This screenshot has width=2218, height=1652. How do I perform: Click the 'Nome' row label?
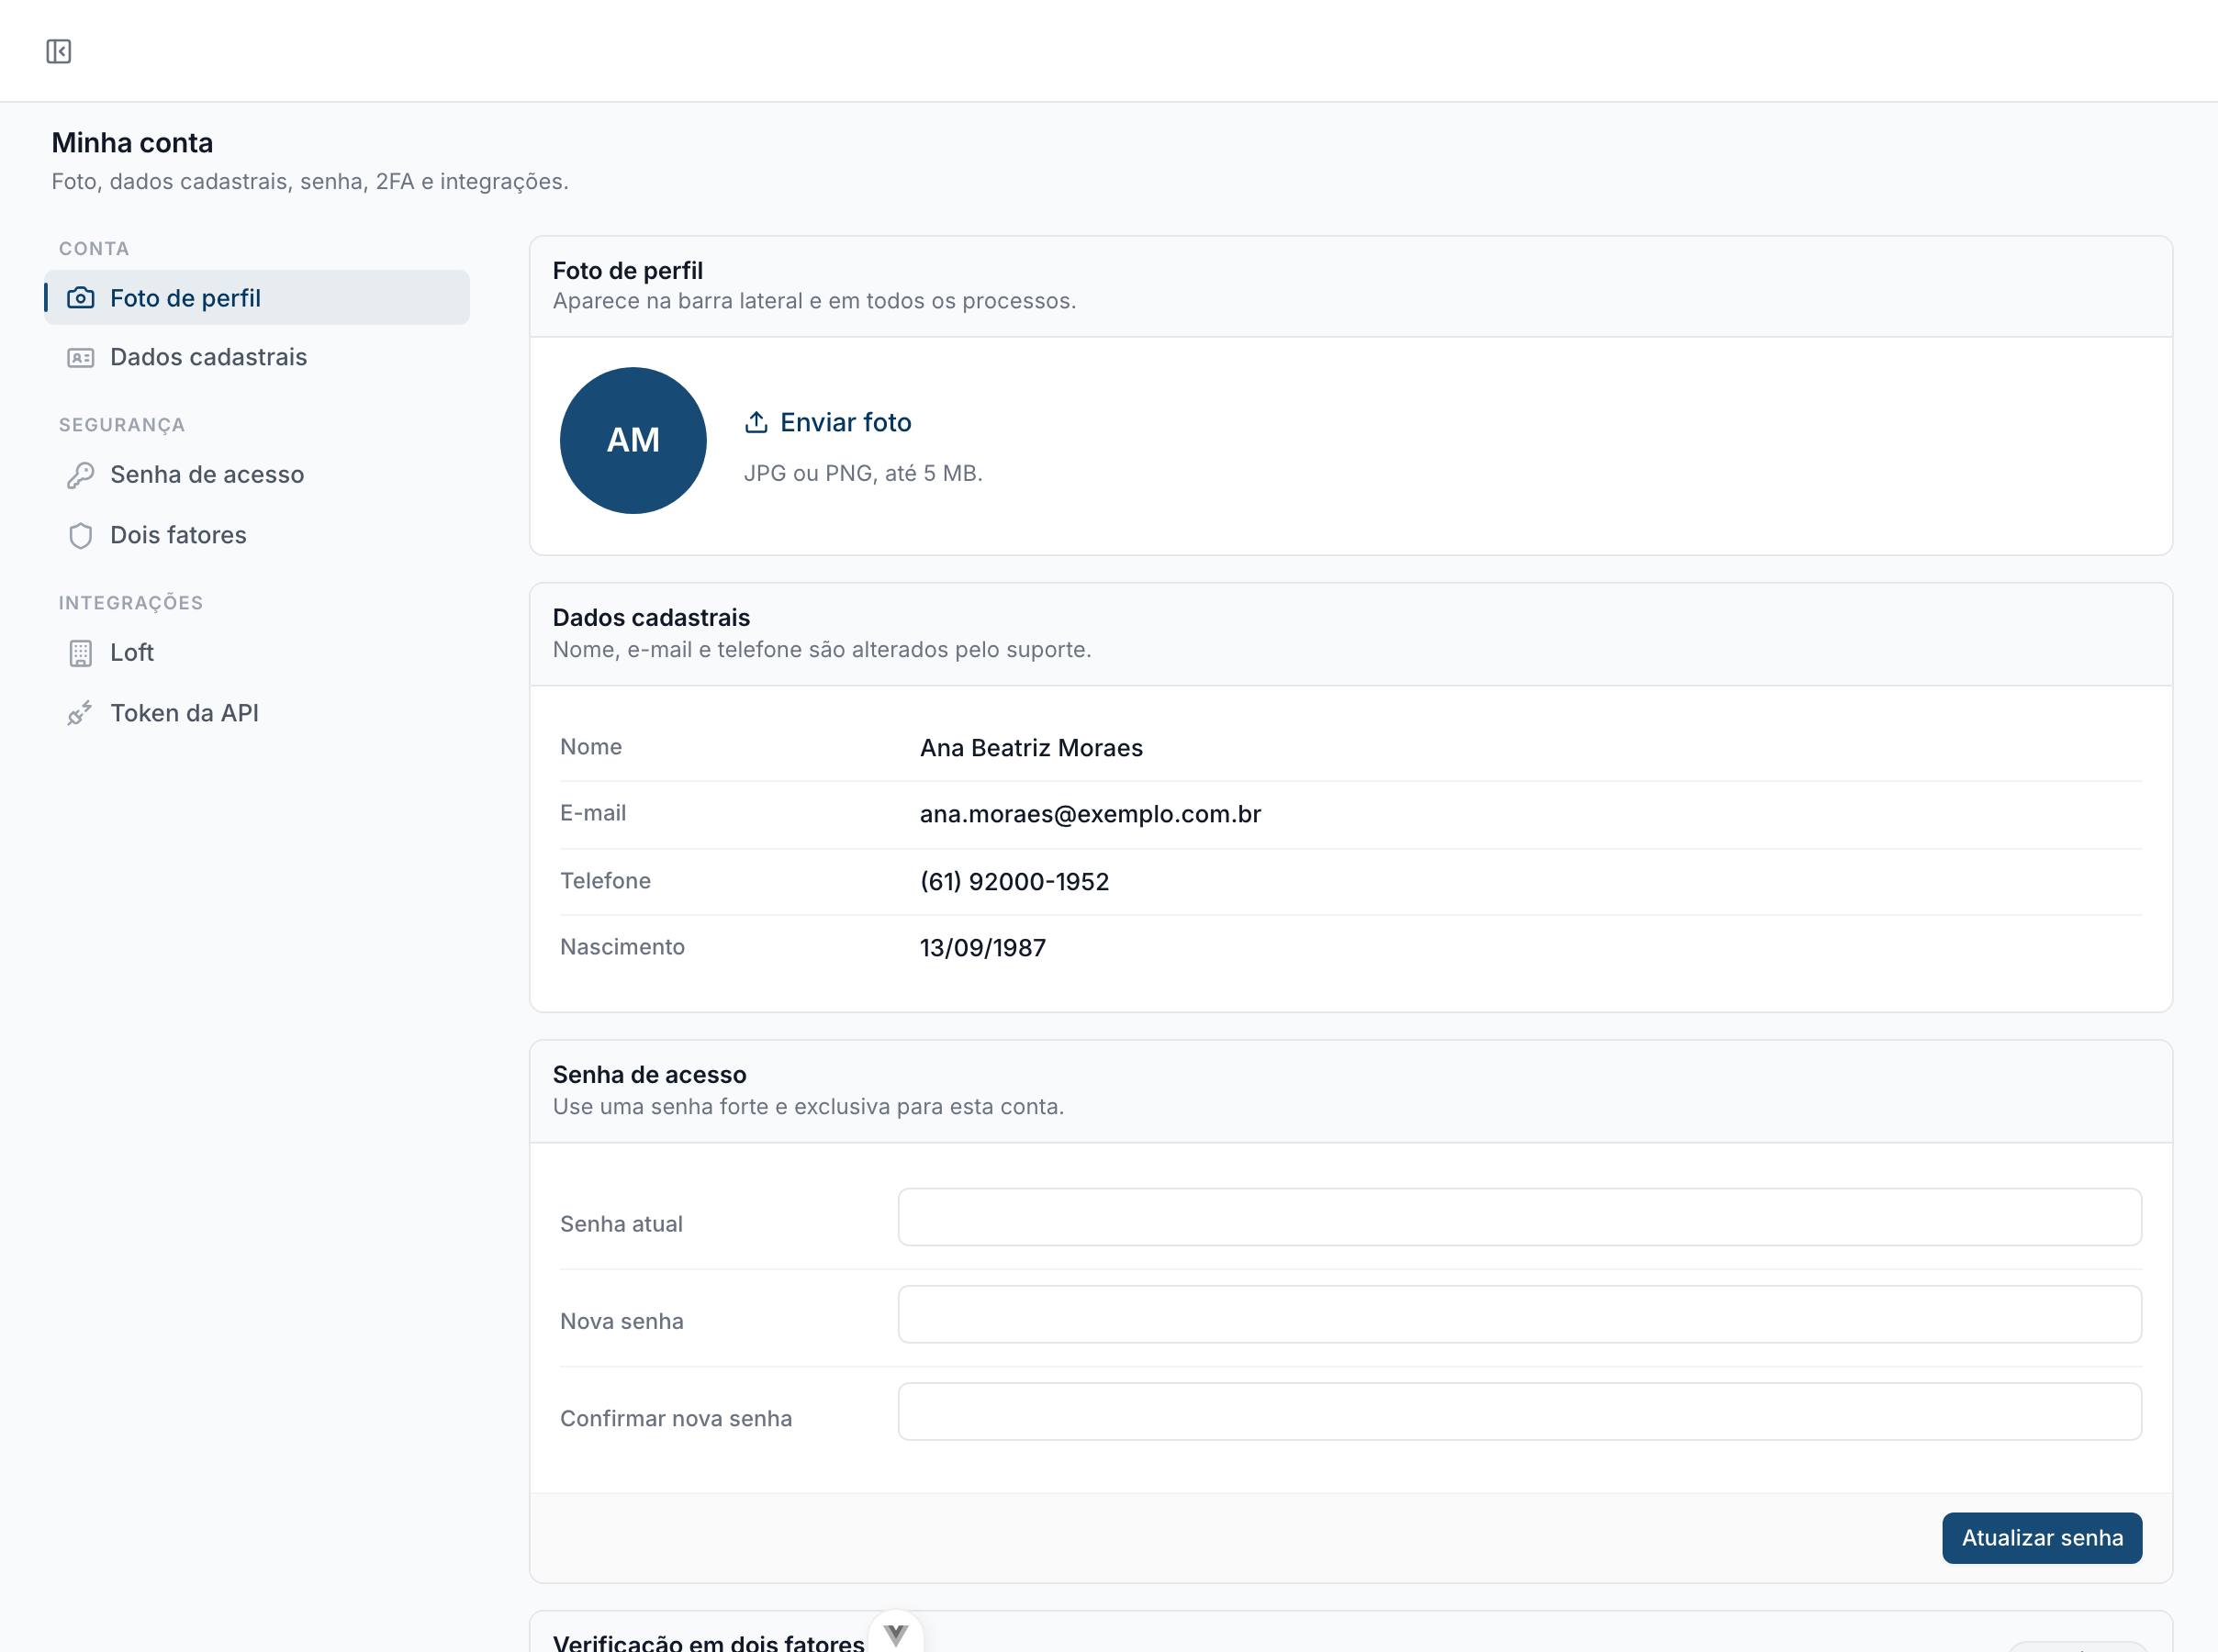[591, 747]
